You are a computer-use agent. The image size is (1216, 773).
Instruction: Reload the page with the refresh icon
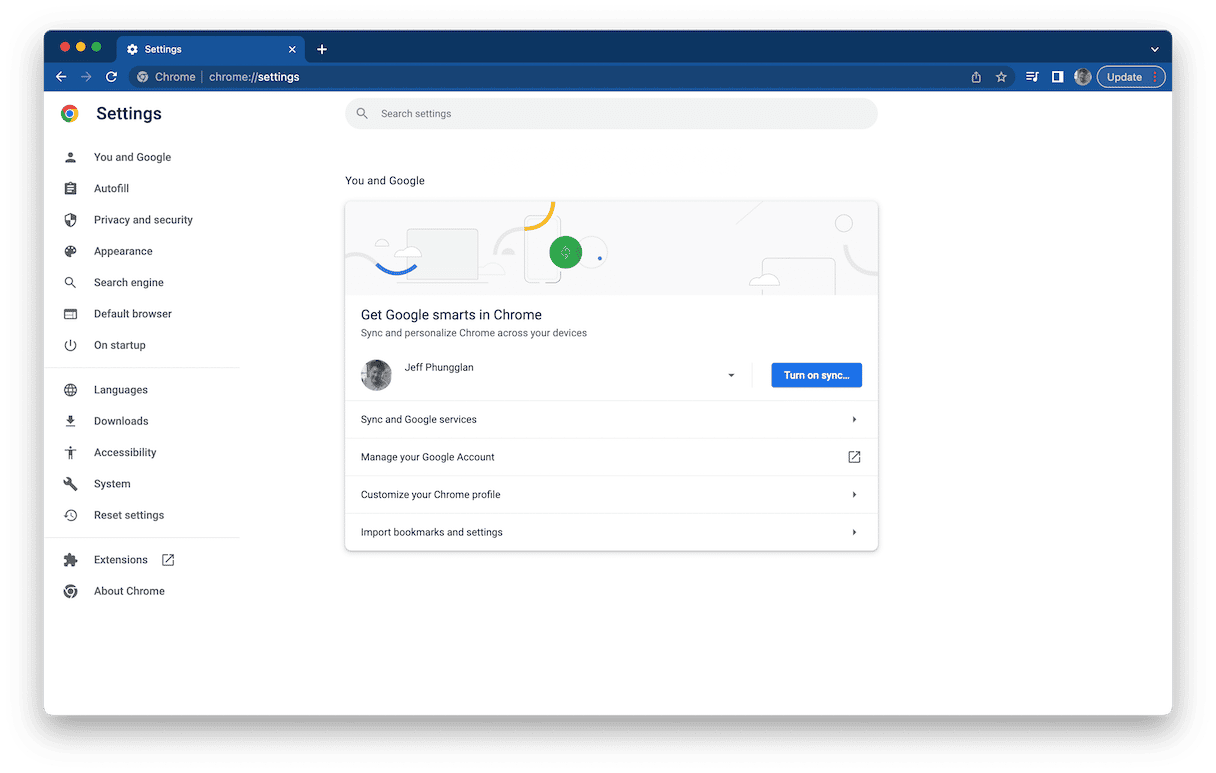111,77
